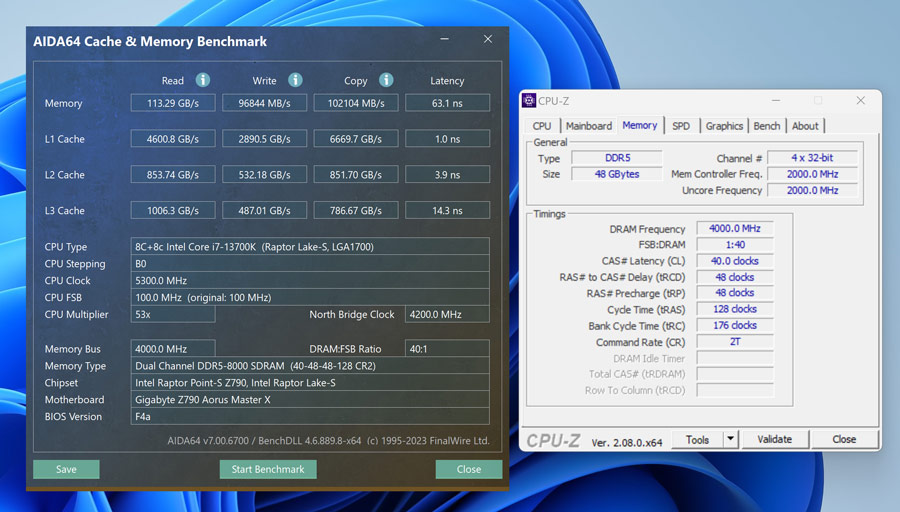The image size is (900, 512).
Task: Click the Validate button in CPU-Z
Action: pyautogui.click(x=775, y=439)
